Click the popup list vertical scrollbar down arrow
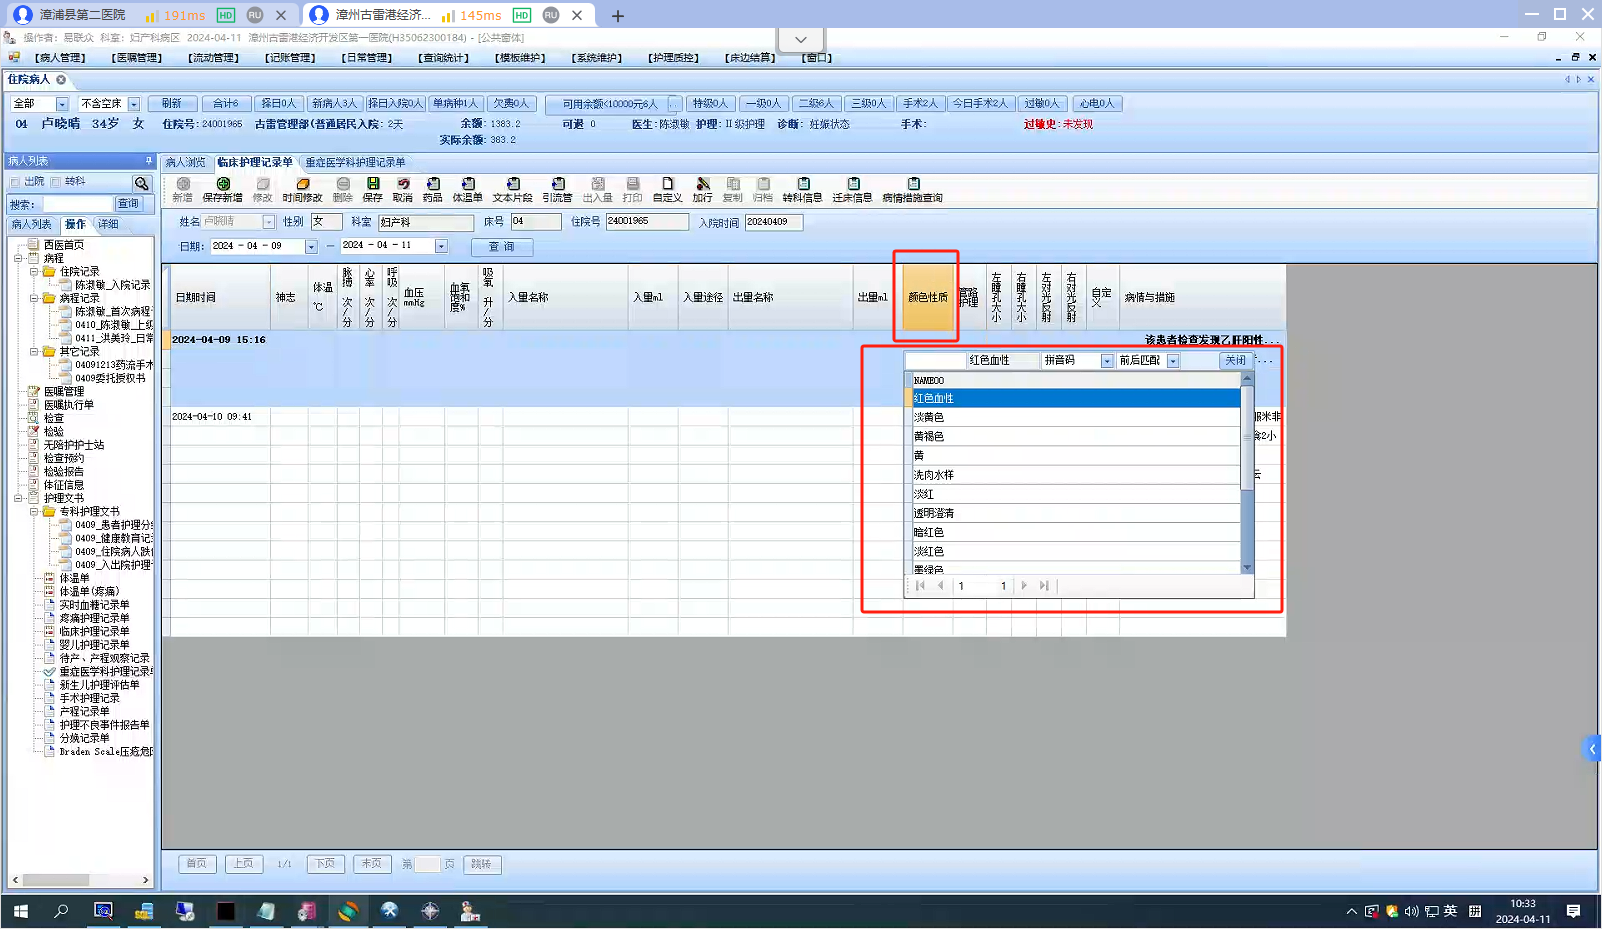 1247,567
